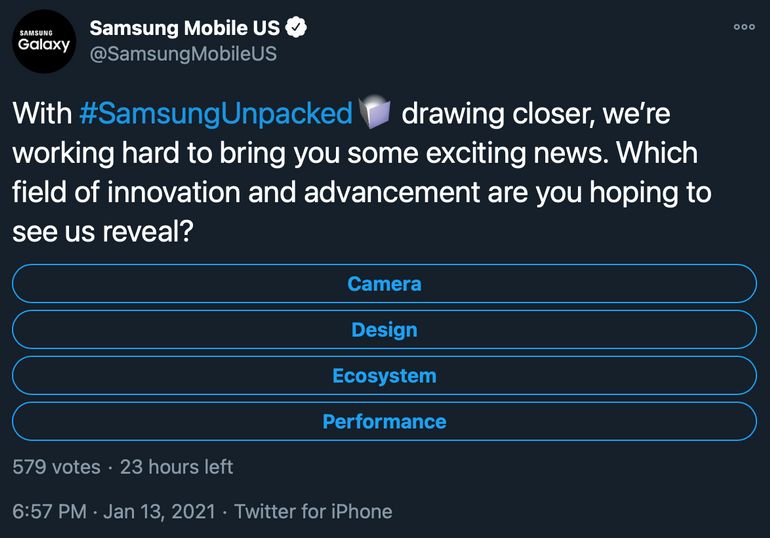The image size is (770, 538).
Task: Click the 23 hours left label
Action: tap(176, 467)
